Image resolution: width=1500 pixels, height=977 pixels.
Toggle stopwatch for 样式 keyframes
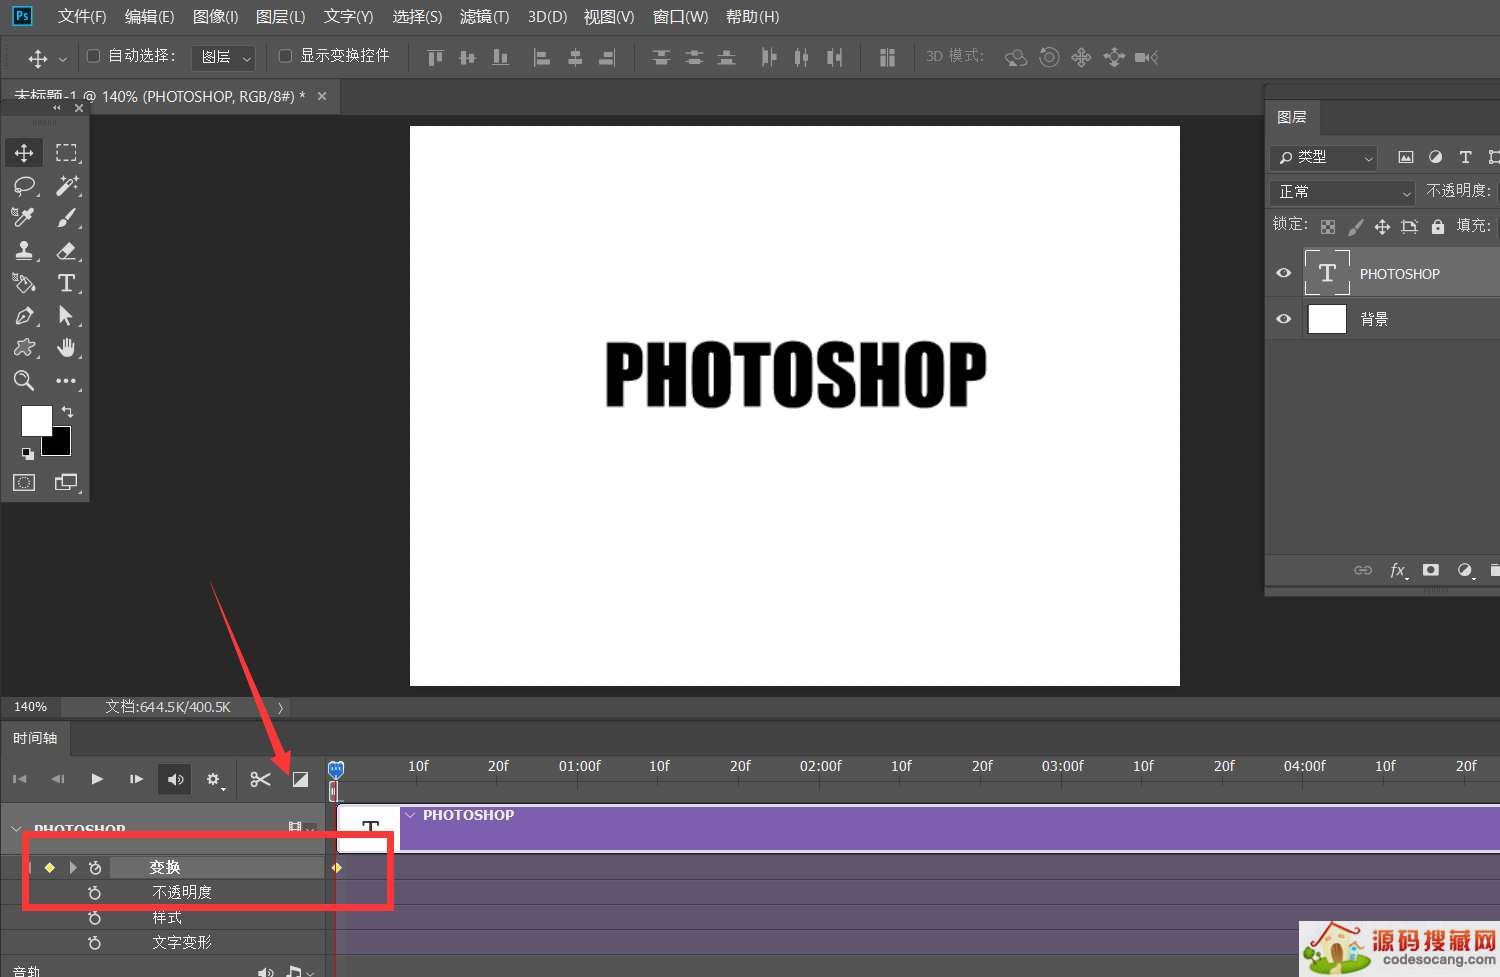click(x=95, y=918)
